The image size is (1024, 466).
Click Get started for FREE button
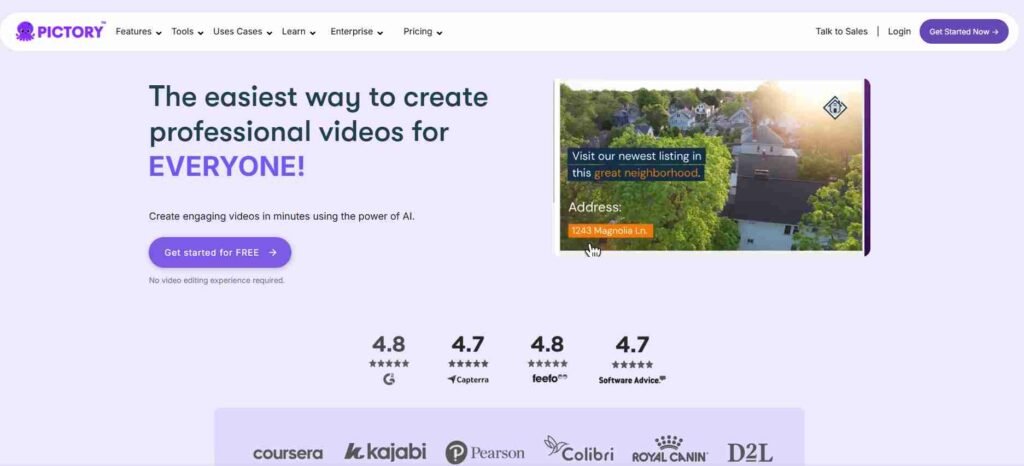point(220,253)
